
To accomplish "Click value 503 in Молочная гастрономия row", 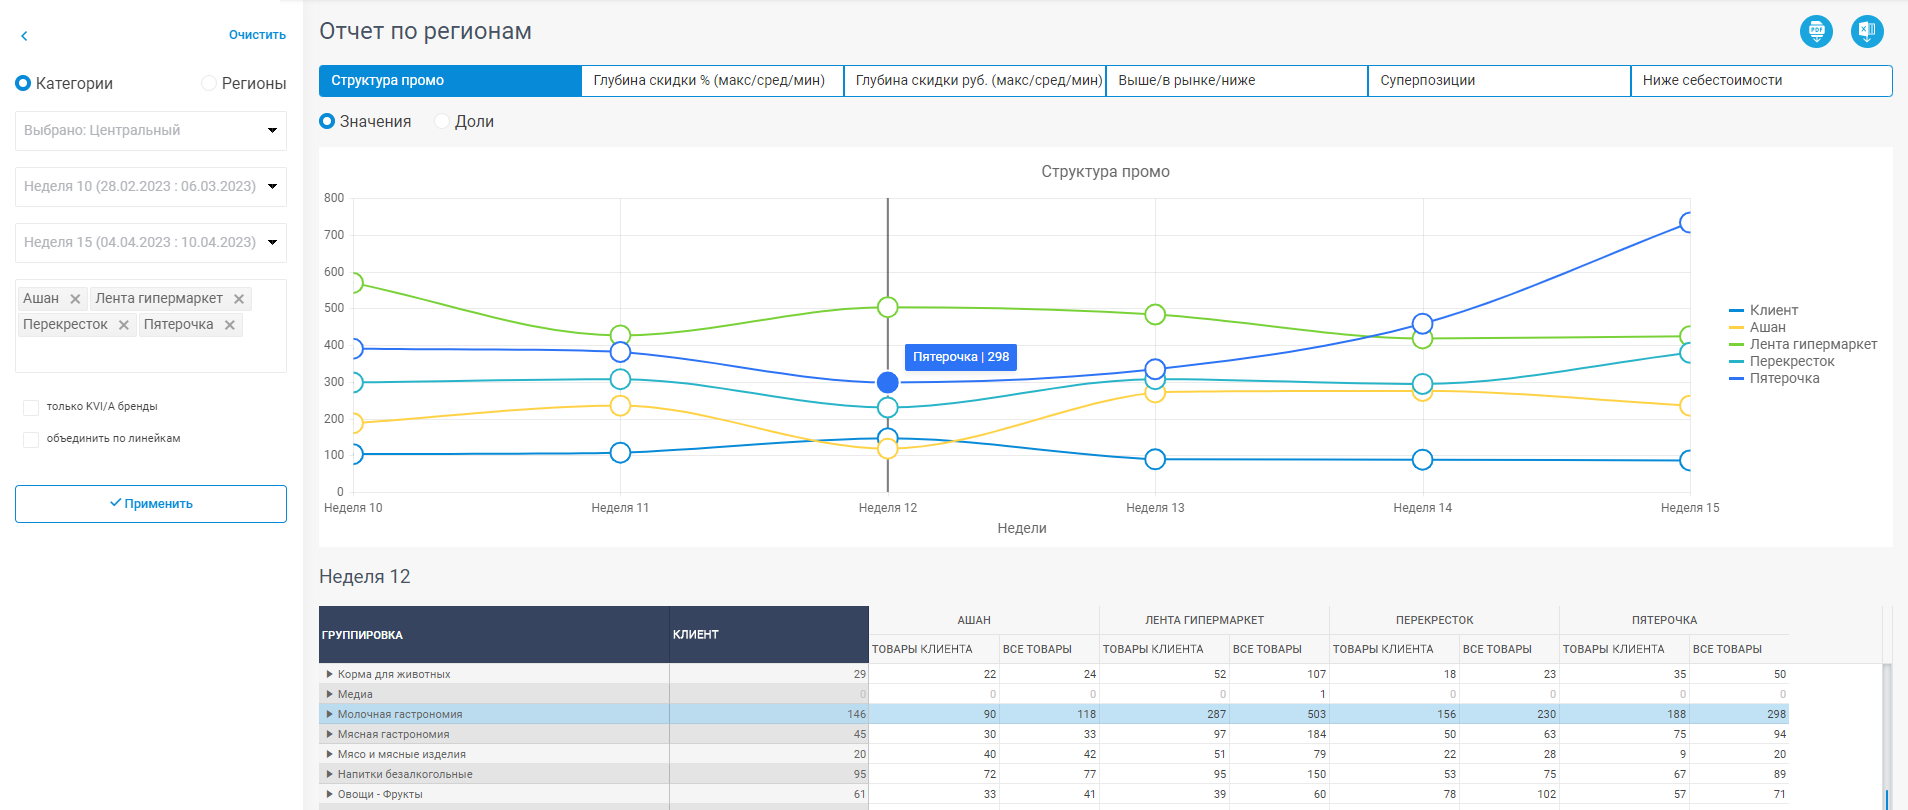I will point(1316,714).
